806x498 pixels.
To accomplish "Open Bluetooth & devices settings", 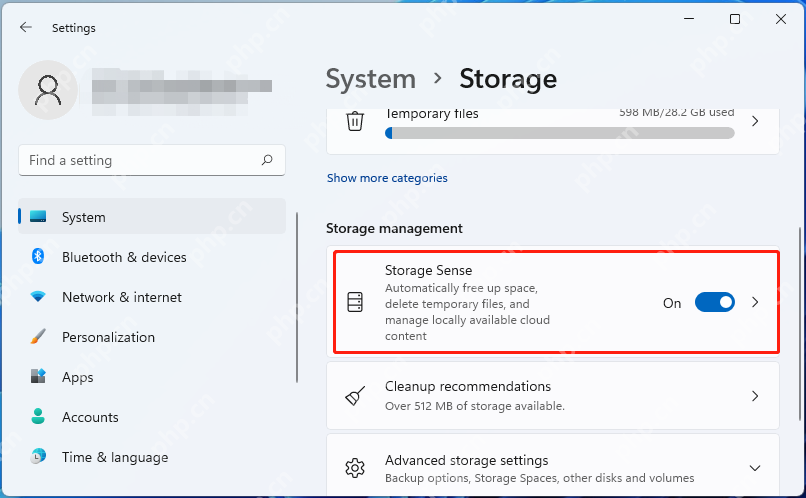I will coord(152,256).
